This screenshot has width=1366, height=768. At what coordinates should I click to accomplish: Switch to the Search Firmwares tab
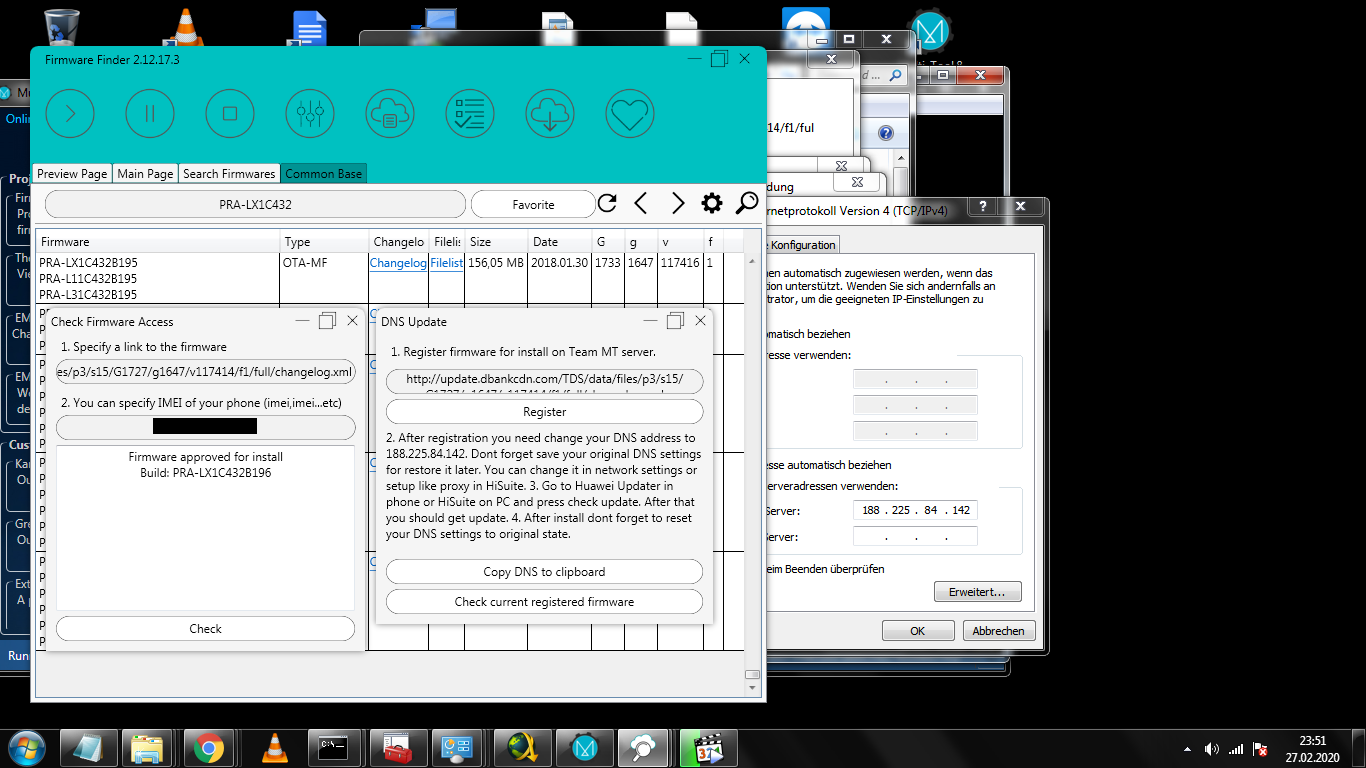coord(229,174)
